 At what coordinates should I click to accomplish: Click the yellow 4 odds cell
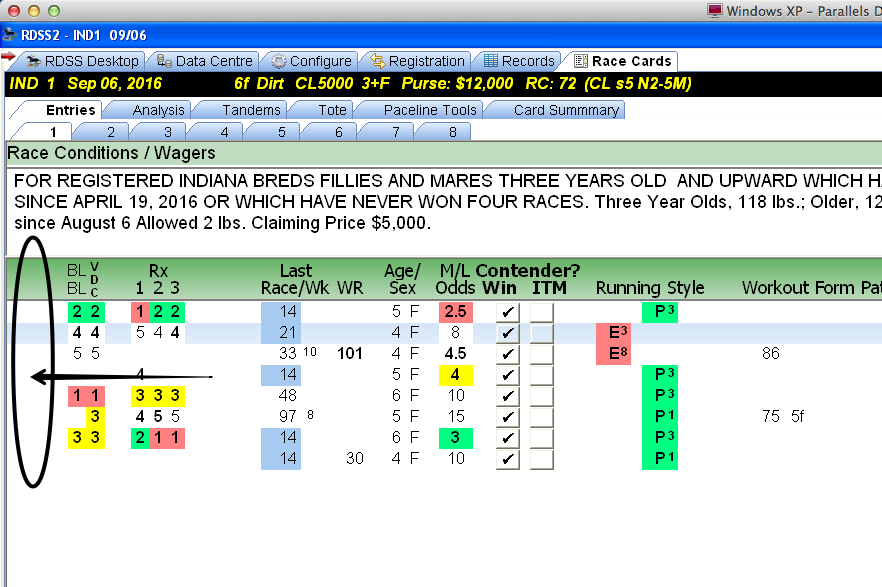[x=456, y=374]
